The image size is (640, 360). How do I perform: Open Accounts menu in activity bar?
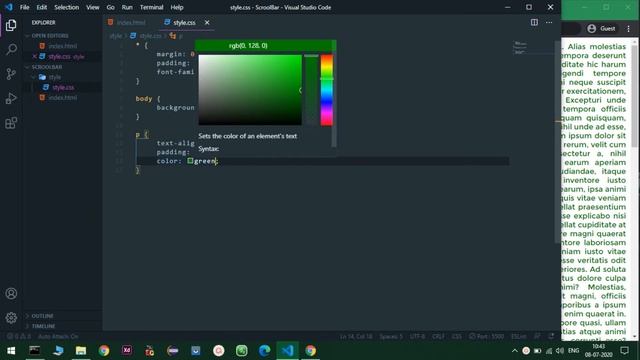pos(11,293)
